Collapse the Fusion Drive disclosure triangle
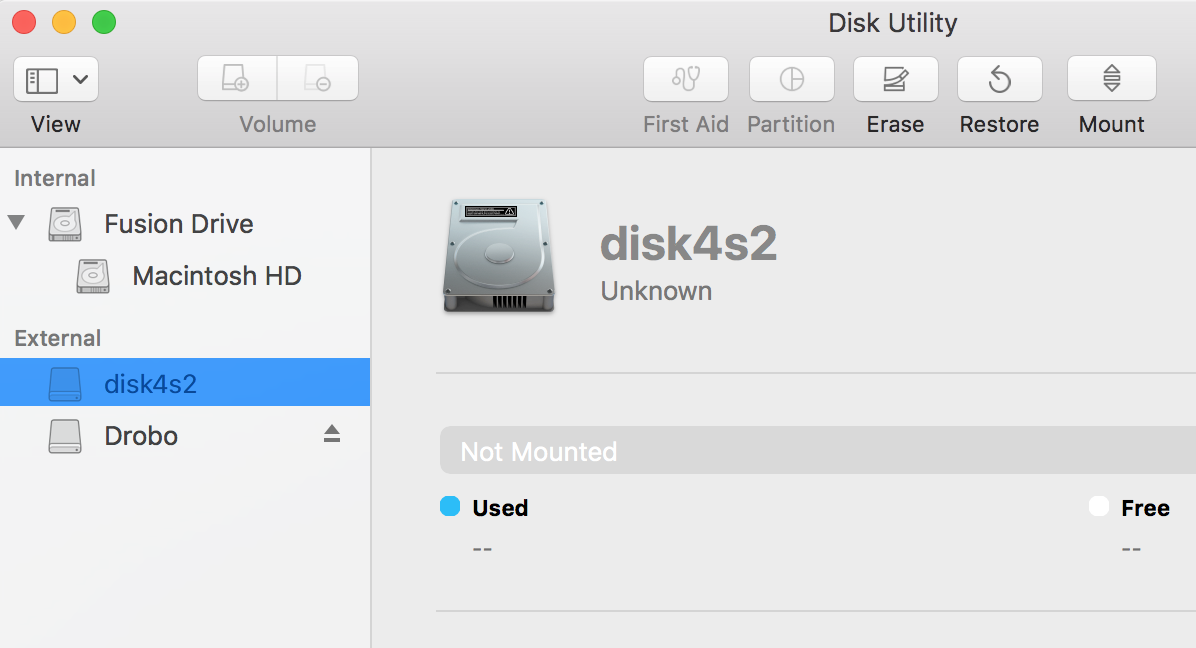This screenshot has width=1196, height=648. click(16, 222)
